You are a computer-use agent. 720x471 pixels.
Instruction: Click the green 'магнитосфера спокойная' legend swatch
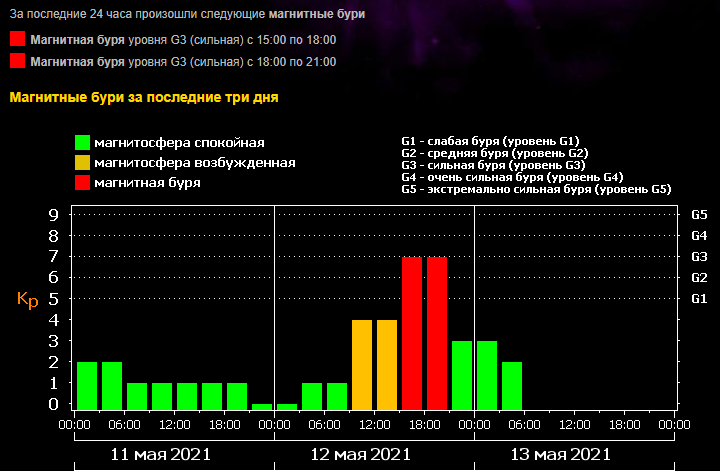tap(82, 142)
